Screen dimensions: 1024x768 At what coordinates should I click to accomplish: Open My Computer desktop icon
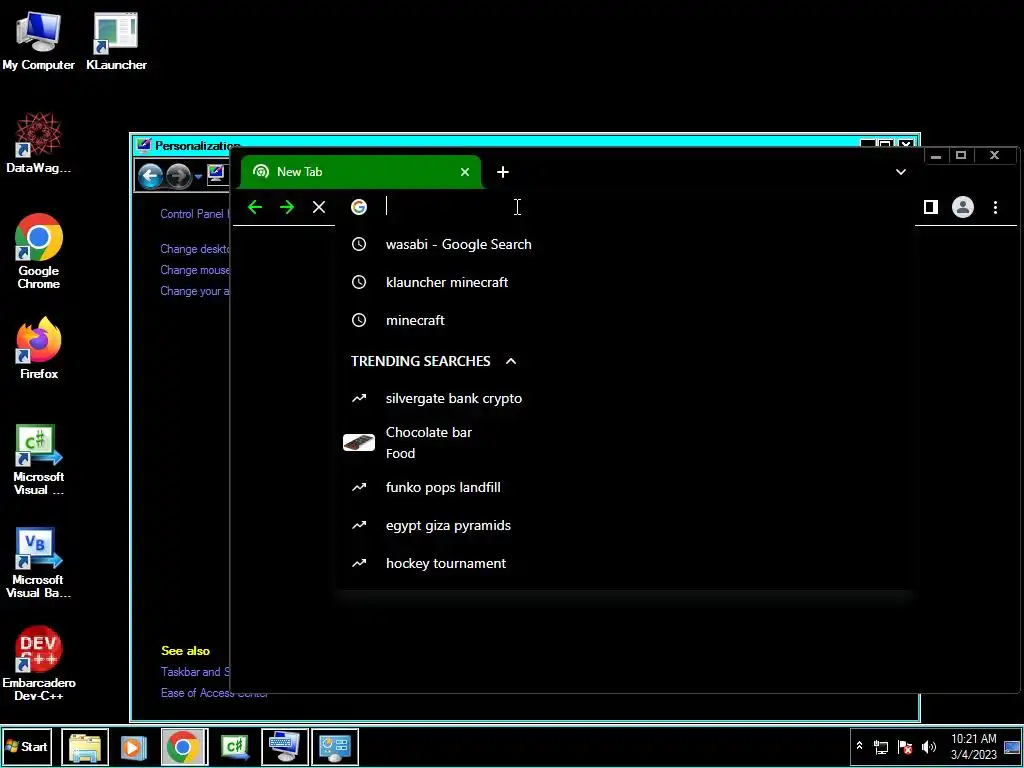tap(39, 42)
